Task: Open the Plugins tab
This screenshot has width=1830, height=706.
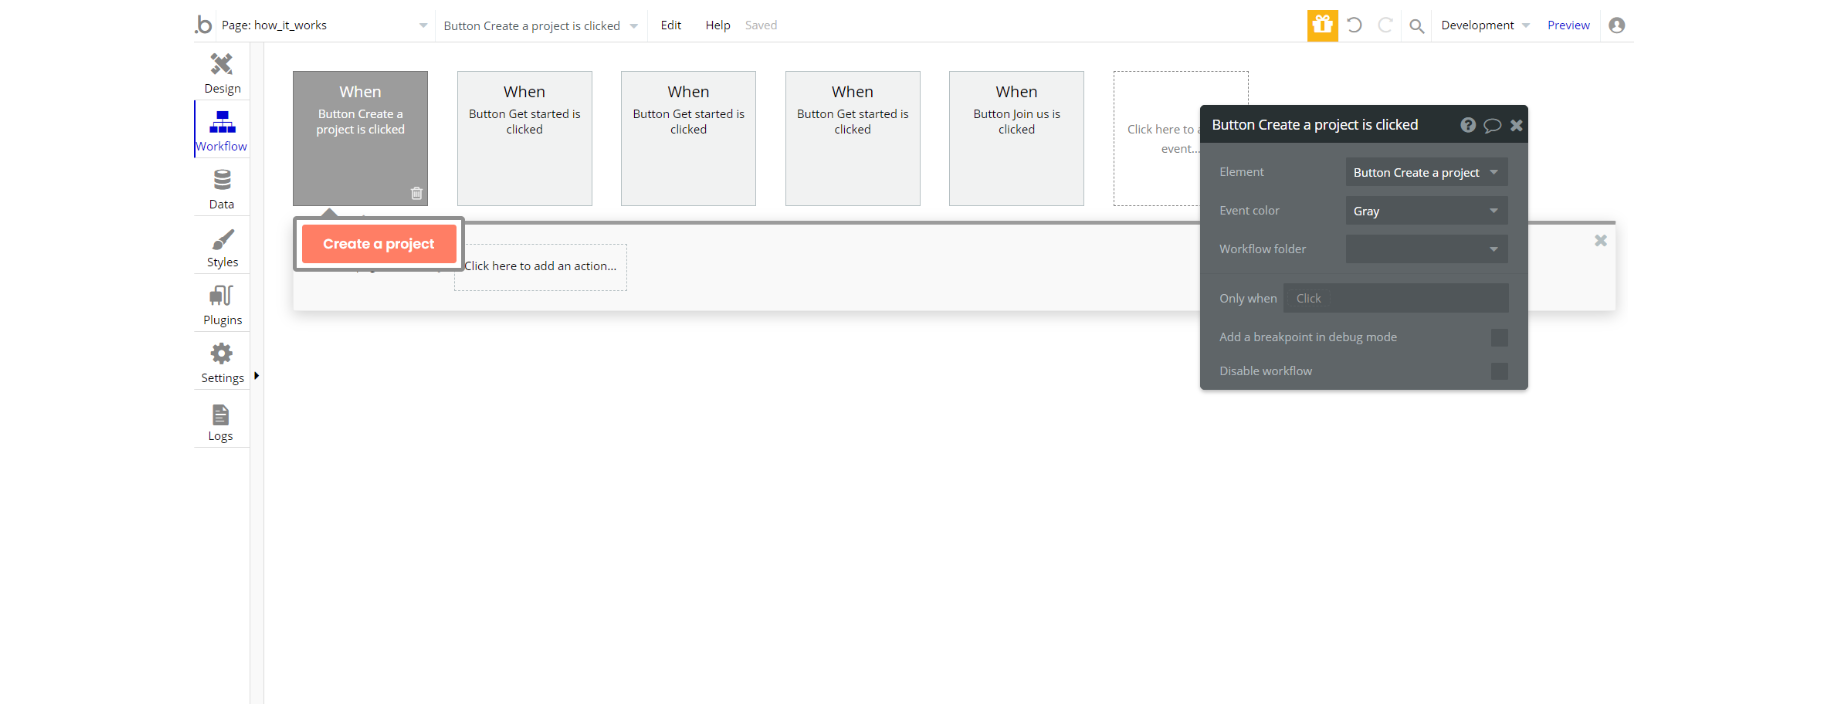Action: [222, 305]
